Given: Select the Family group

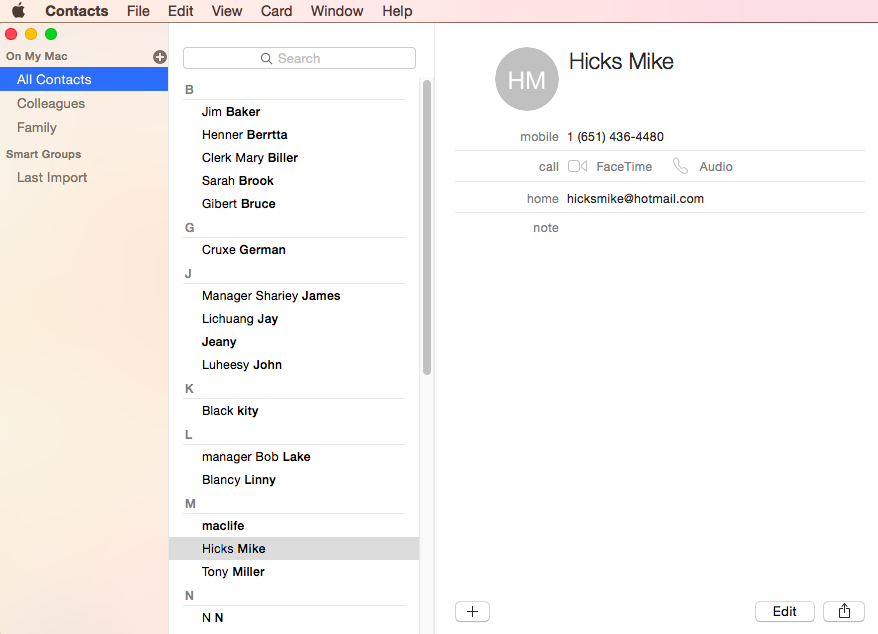Looking at the screenshot, I should [37, 127].
